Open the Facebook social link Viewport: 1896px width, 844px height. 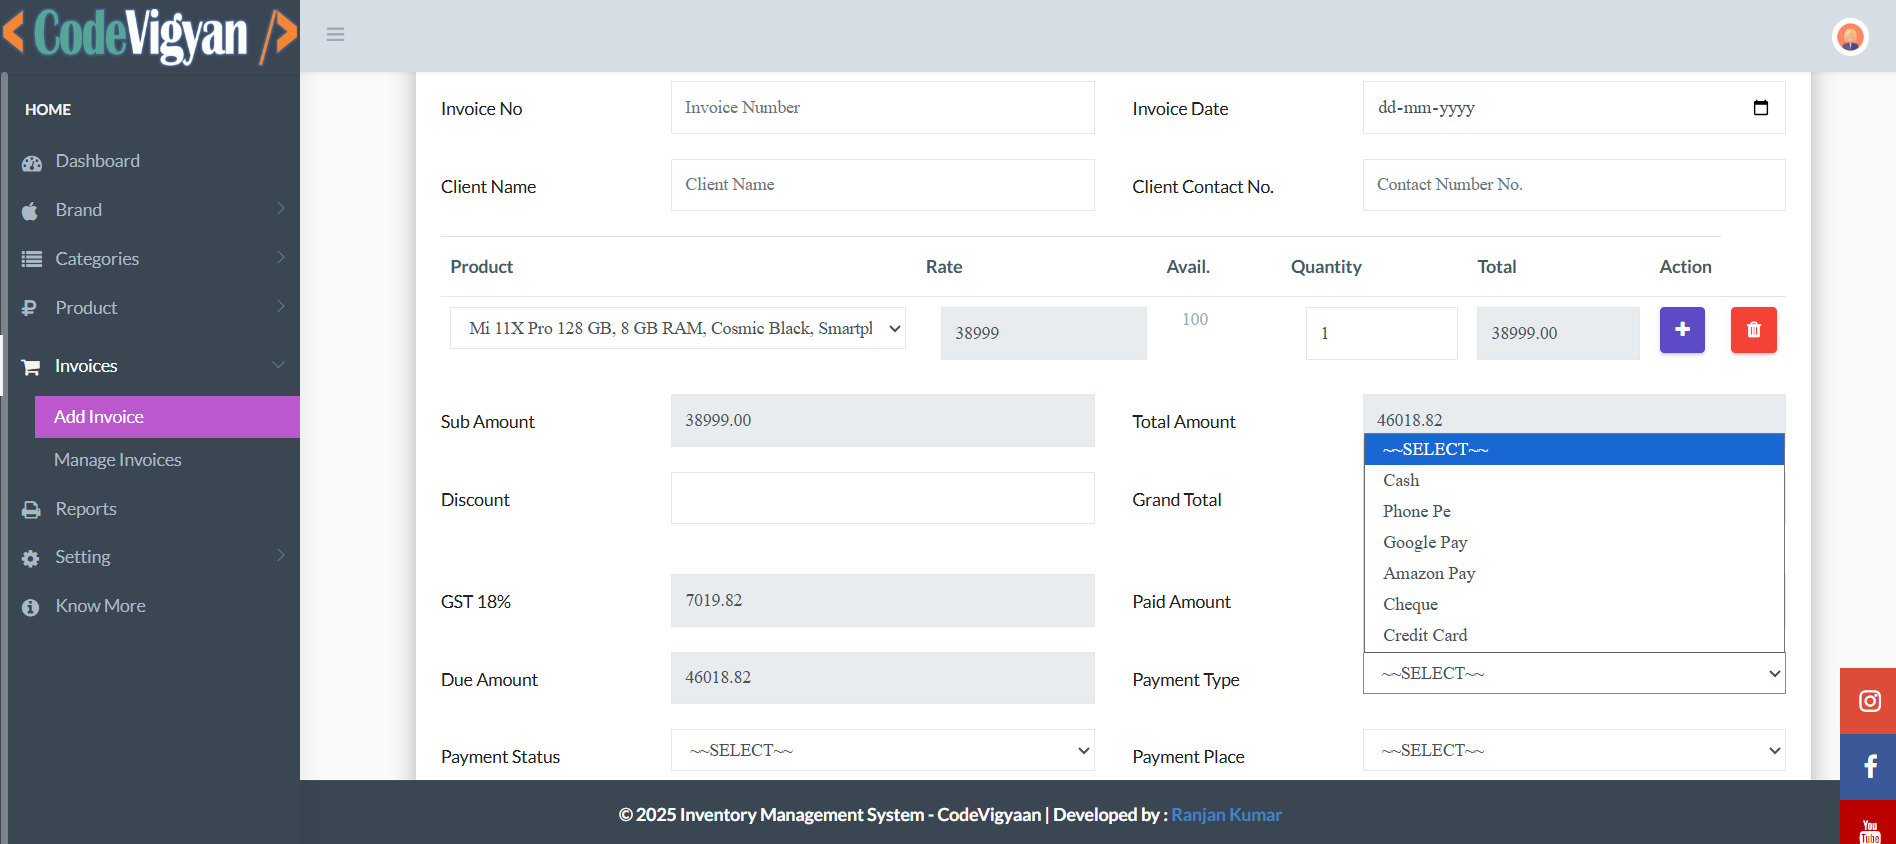(1869, 767)
